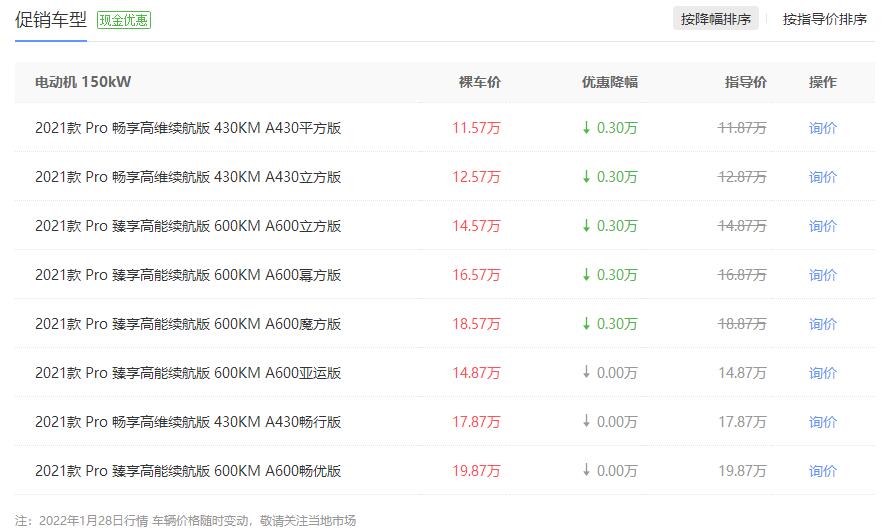Click 询价 for the A600亚运版 model
888x532 pixels.
[x=822, y=373]
